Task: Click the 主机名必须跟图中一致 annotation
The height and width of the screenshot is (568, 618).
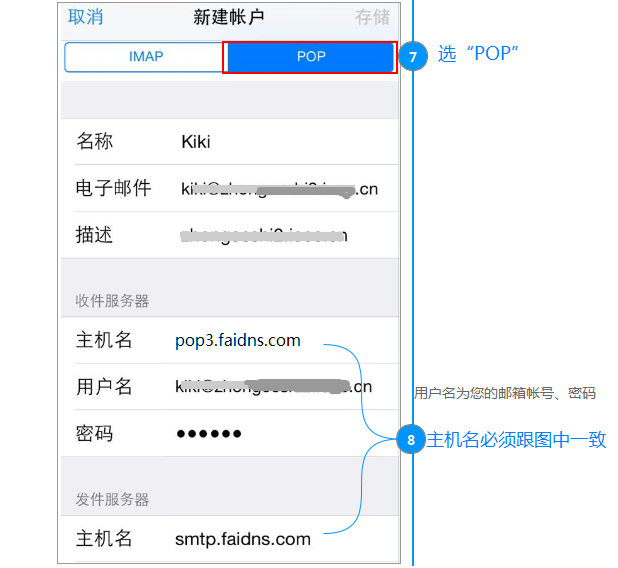Action: pyautogui.click(x=516, y=440)
